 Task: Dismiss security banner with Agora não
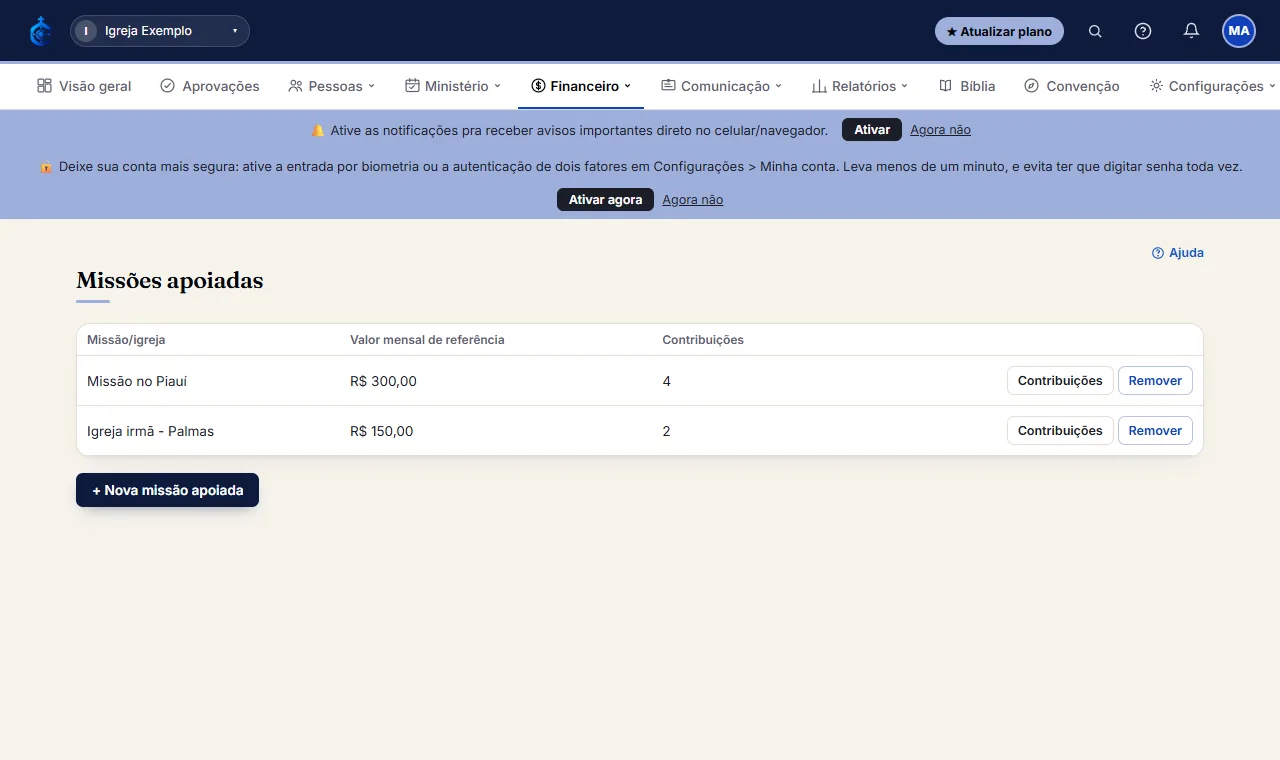[x=692, y=200]
